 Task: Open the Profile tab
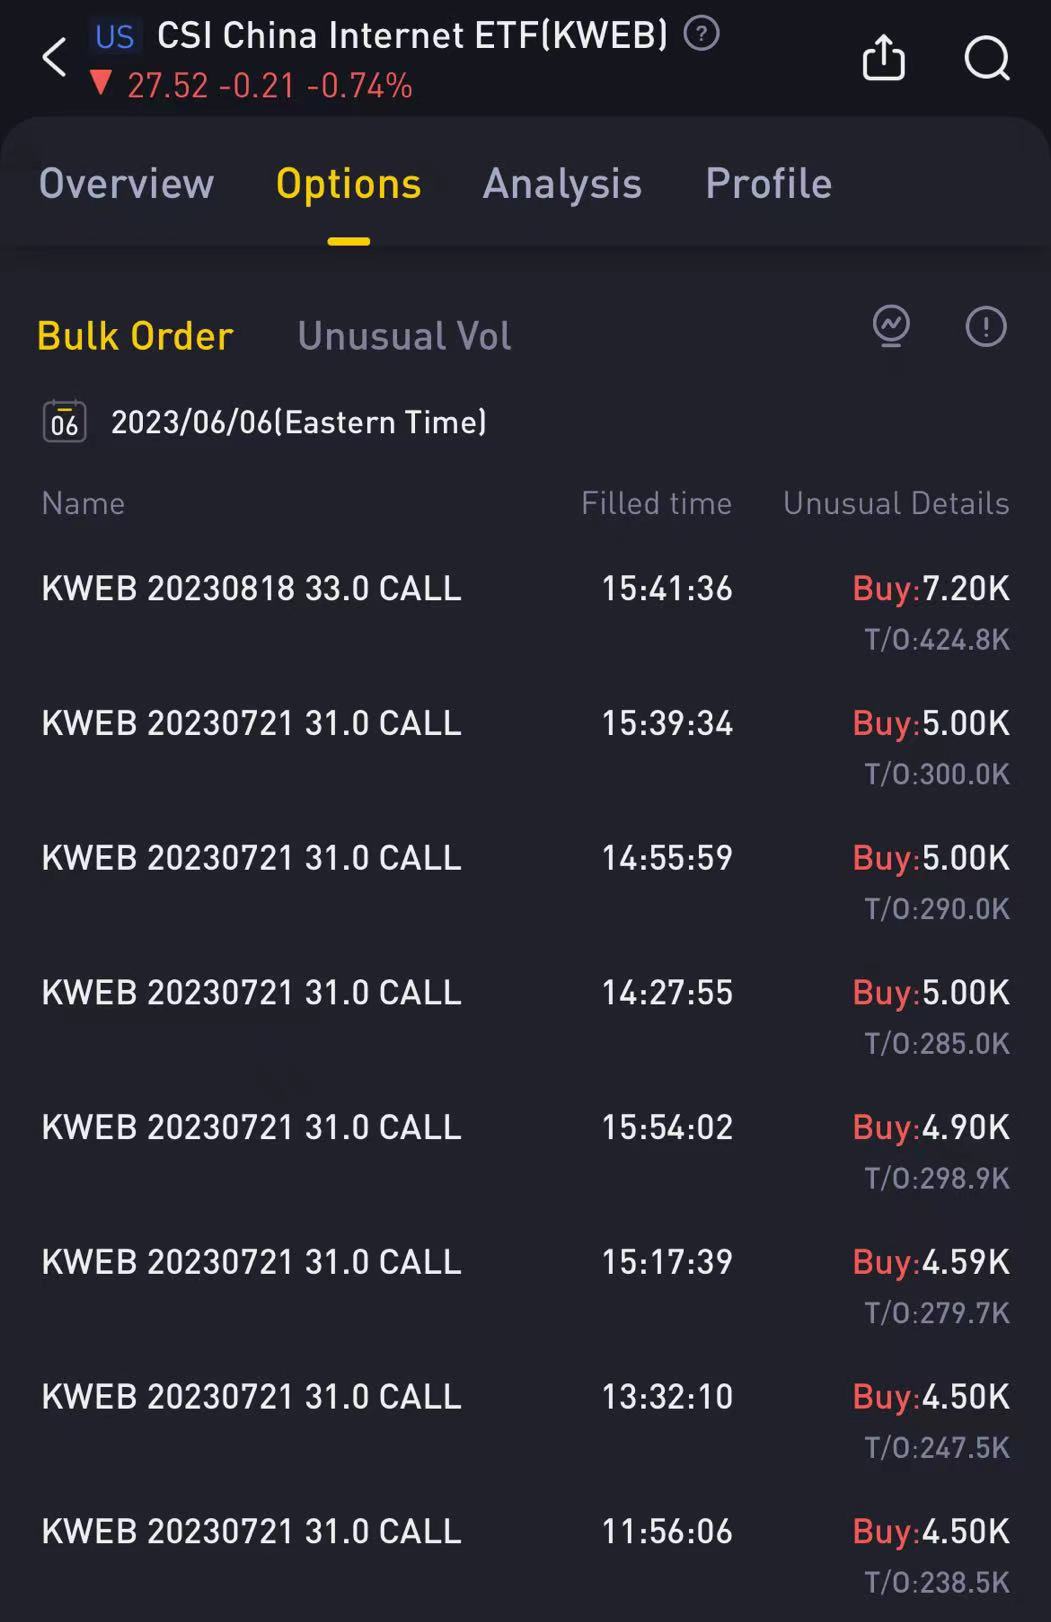tap(769, 184)
